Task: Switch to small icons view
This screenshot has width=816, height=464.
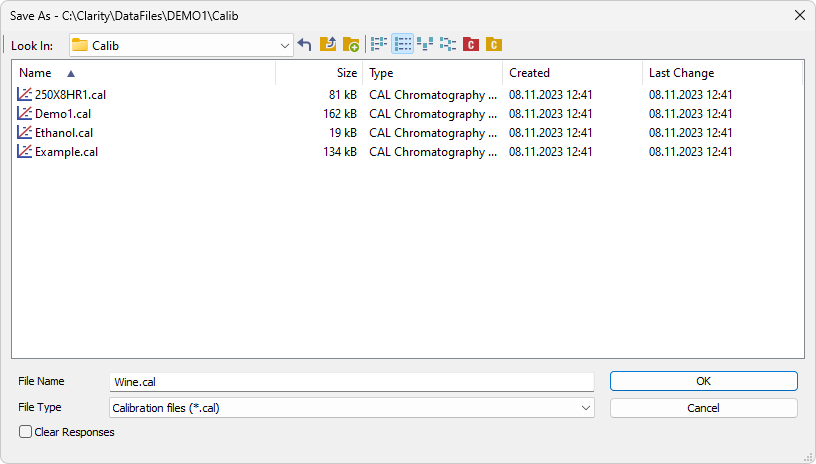Action: 448,45
